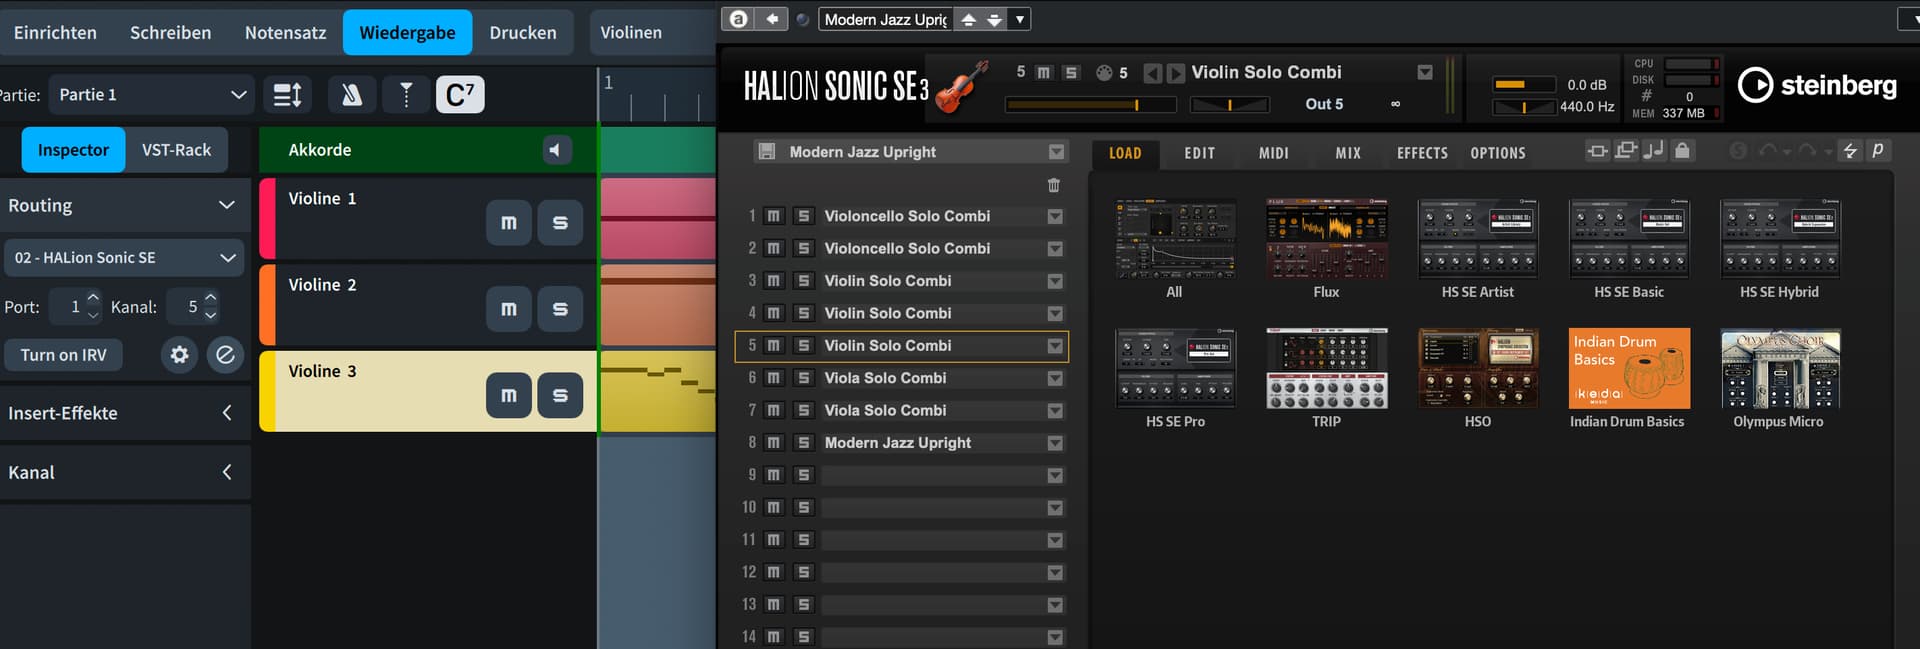Mute slot 1 Violoncello Solo Combi
This screenshot has height=649, width=1920.
[774, 216]
